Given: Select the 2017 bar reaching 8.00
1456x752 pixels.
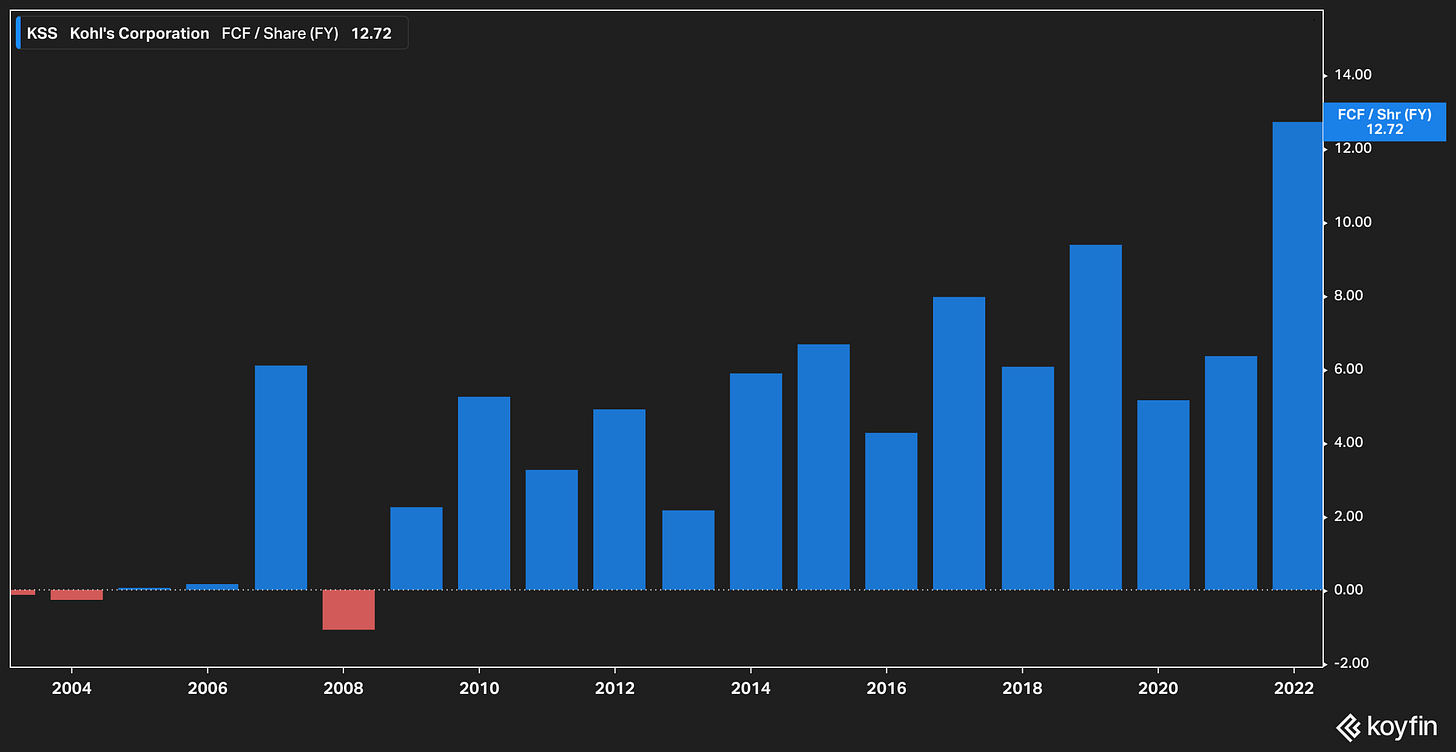Looking at the screenshot, I should pos(959,443).
